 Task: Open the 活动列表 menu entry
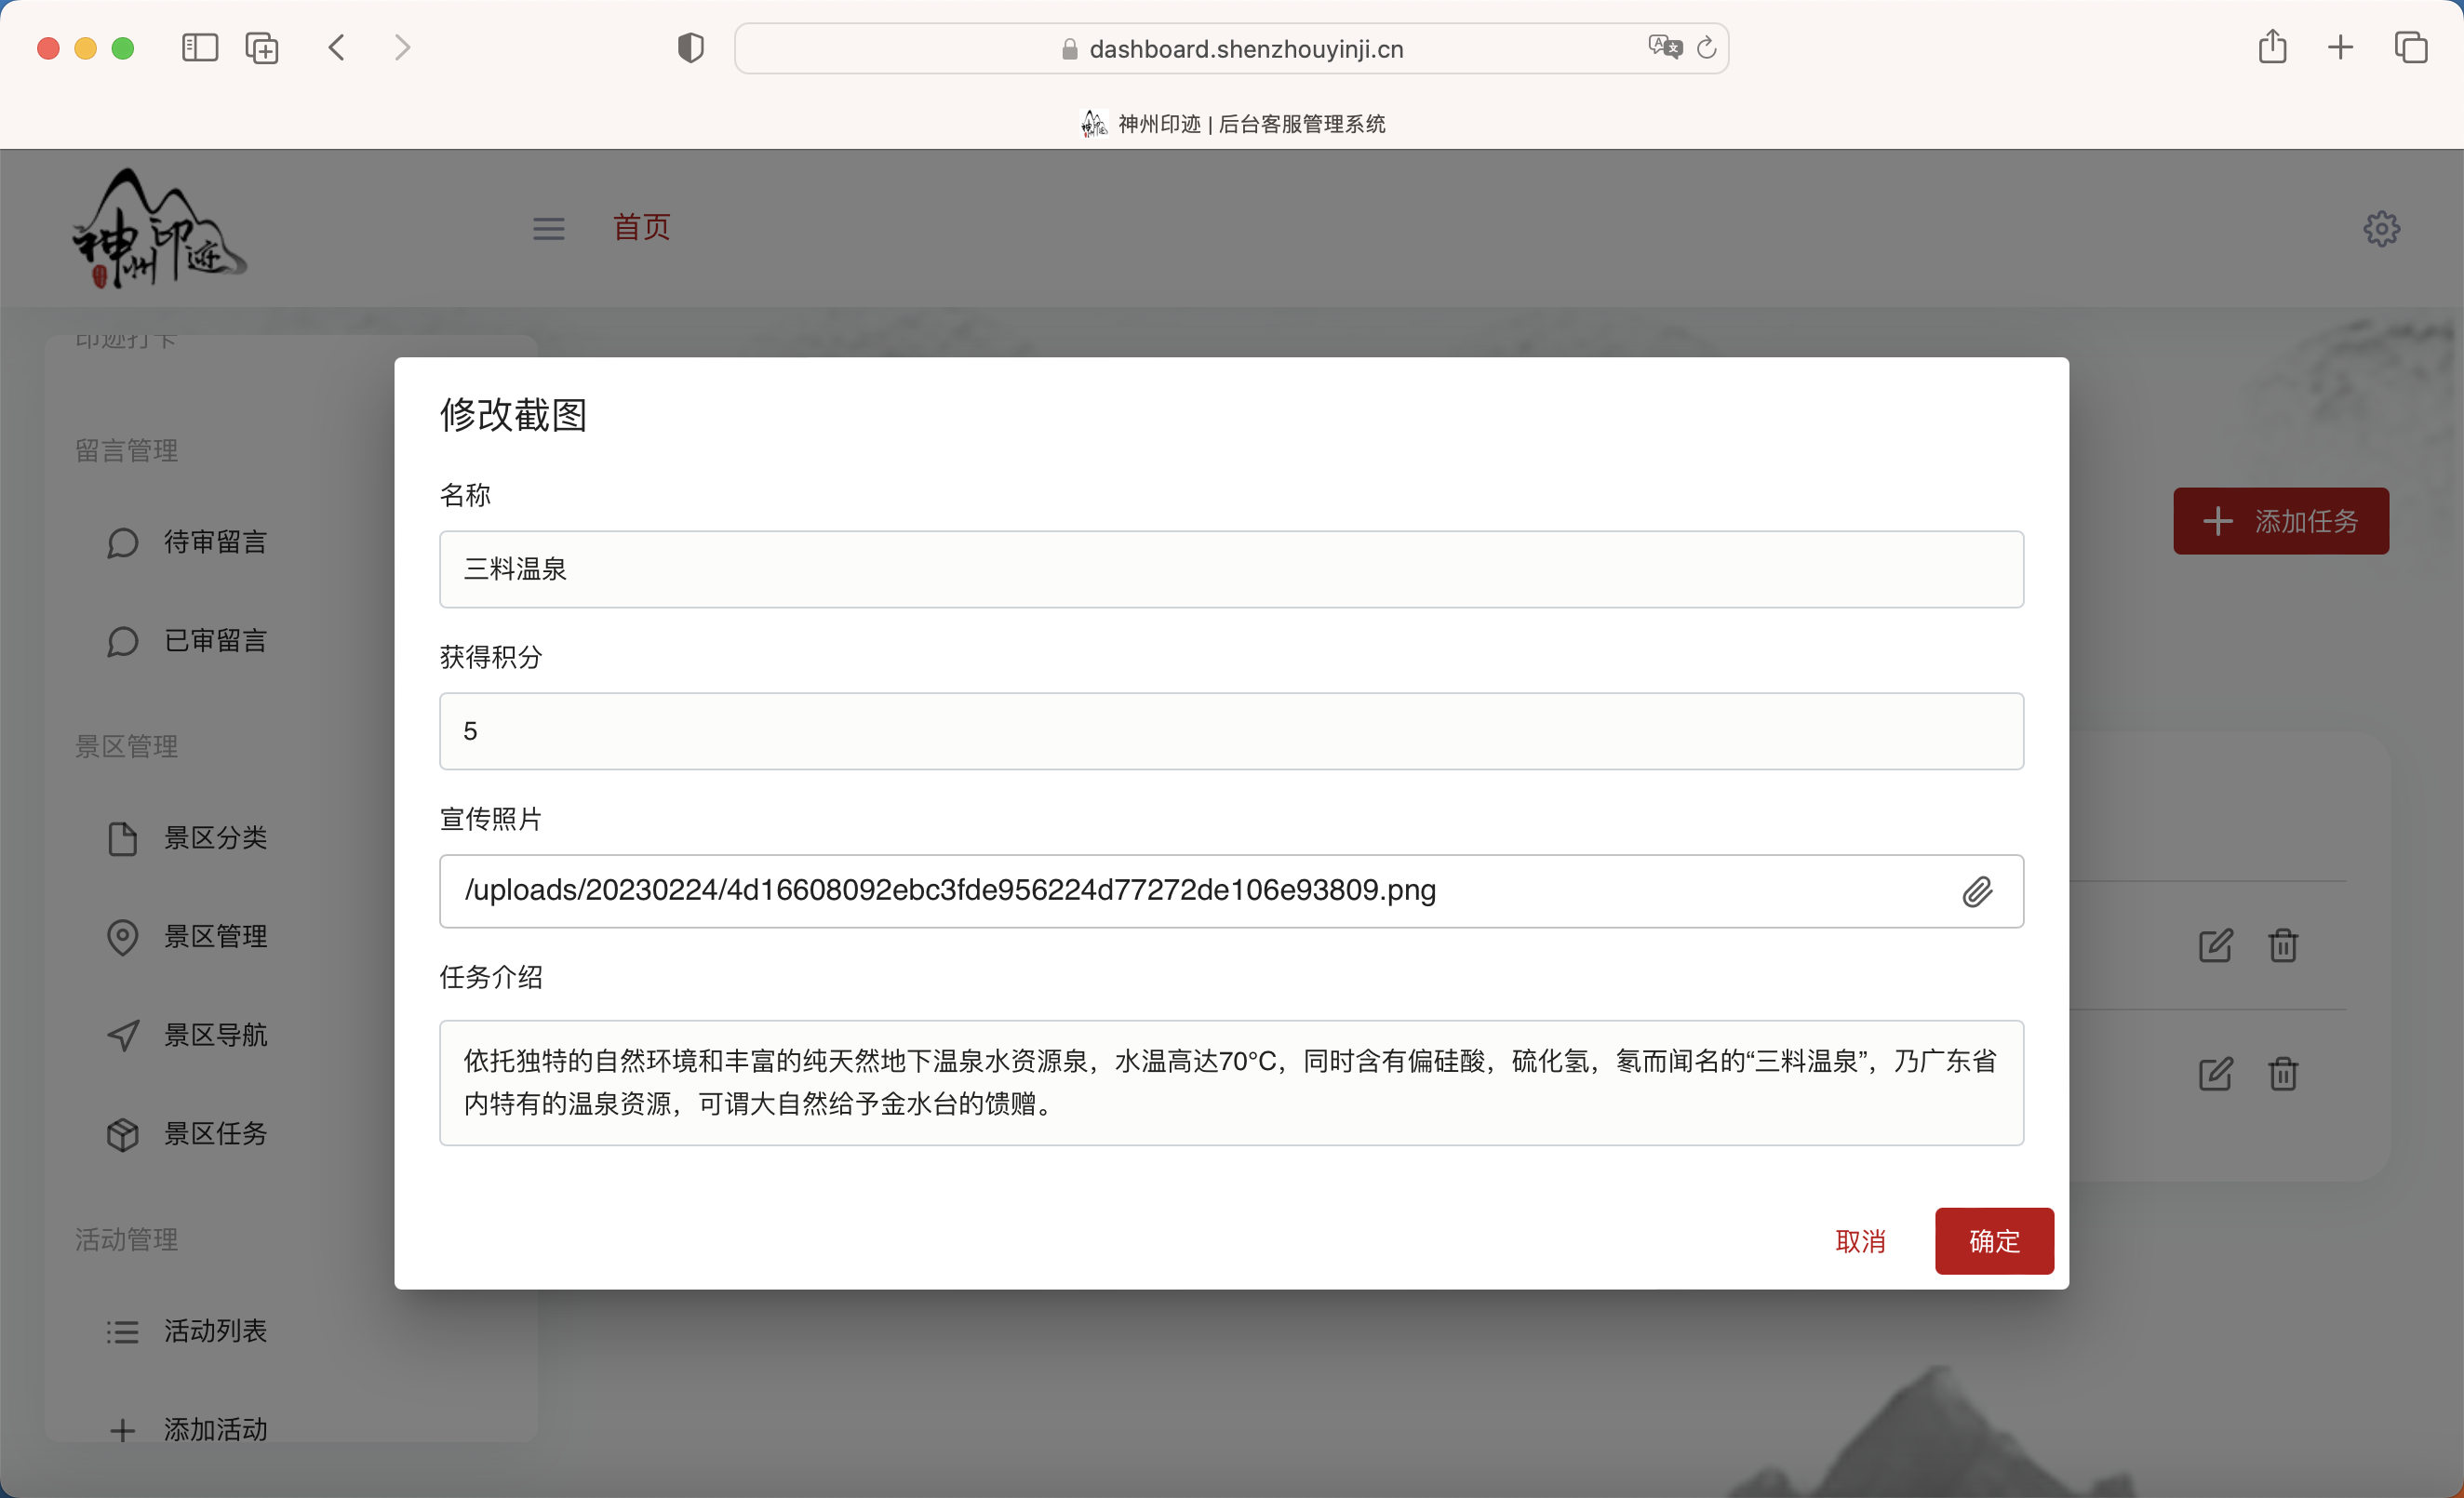click(216, 1331)
